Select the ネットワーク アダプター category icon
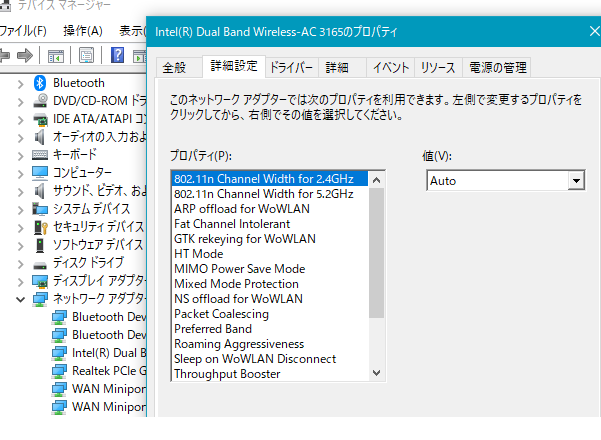Screen dimensions: 601x440 (x=40, y=299)
